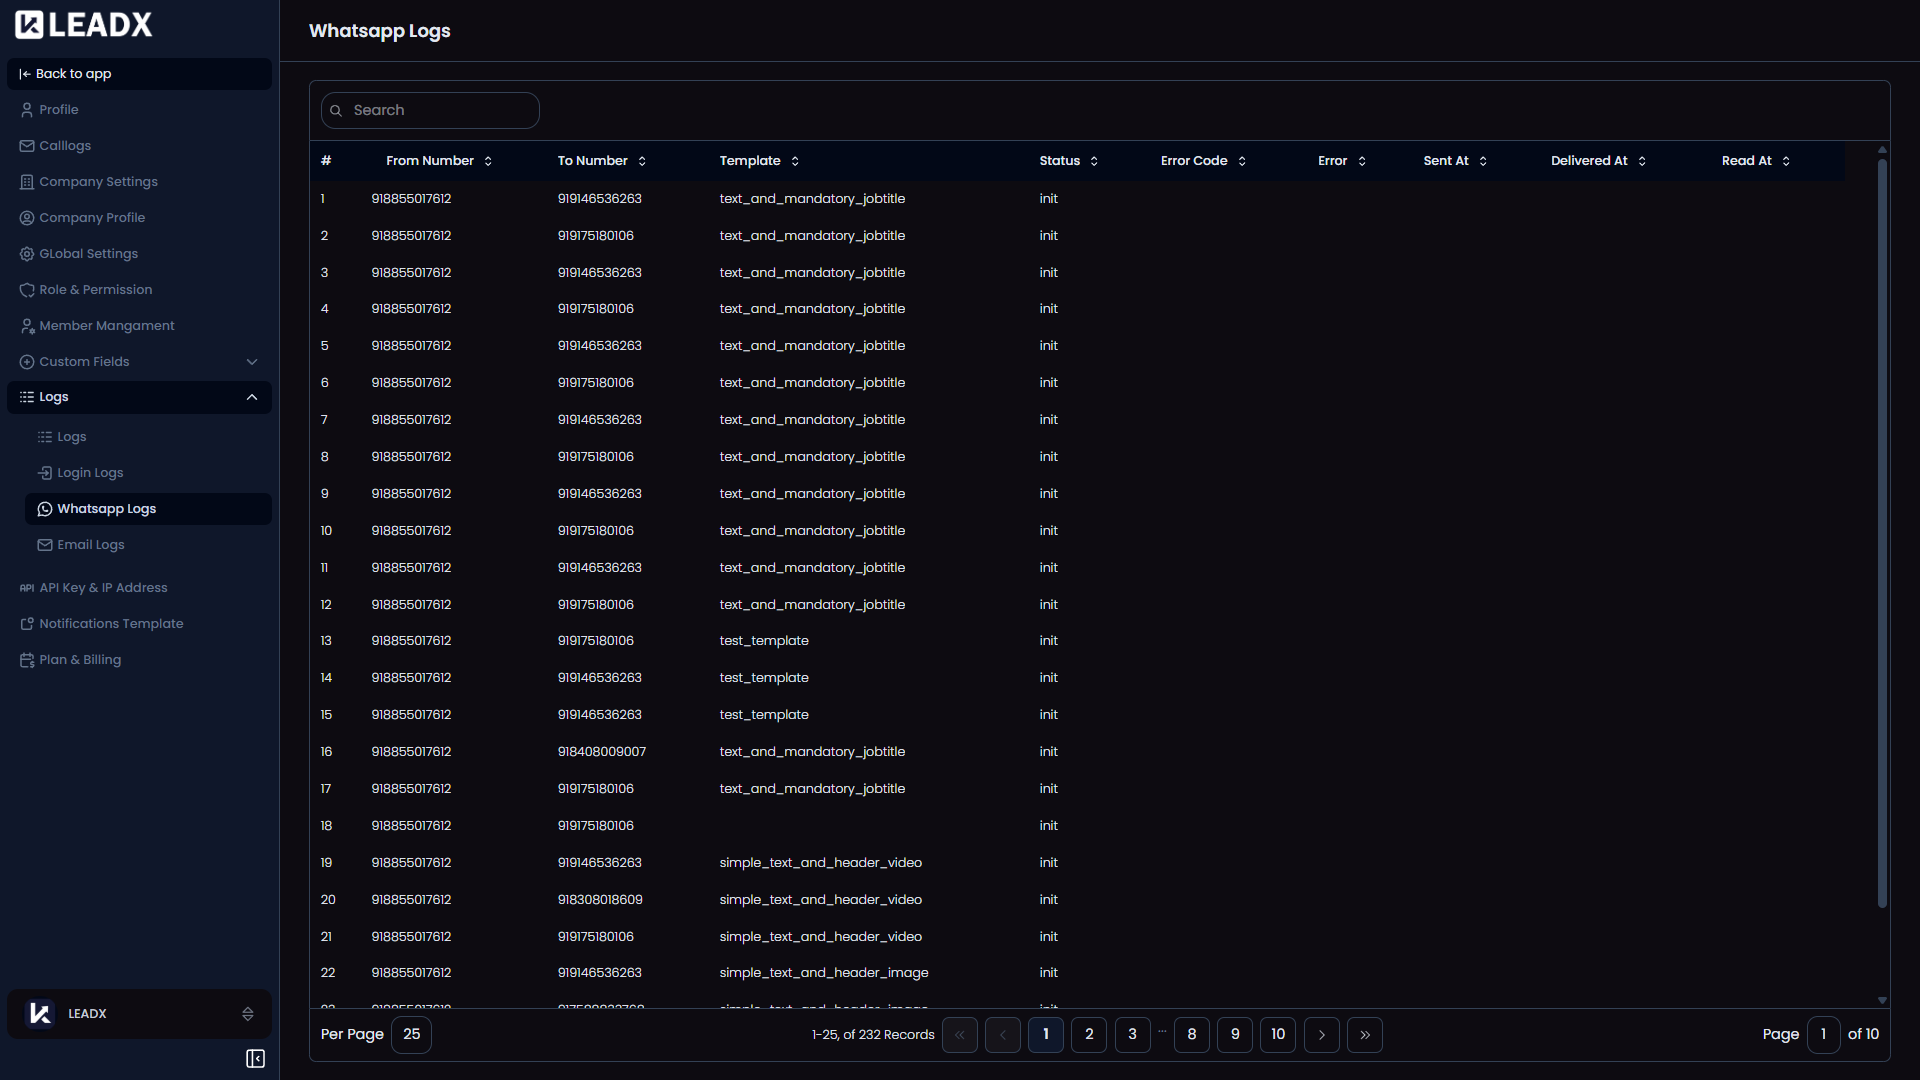Viewport: 1920px width, 1080px height.
Task: Open Email Logs using its envelope icon
Action: (x=45, y=545)
